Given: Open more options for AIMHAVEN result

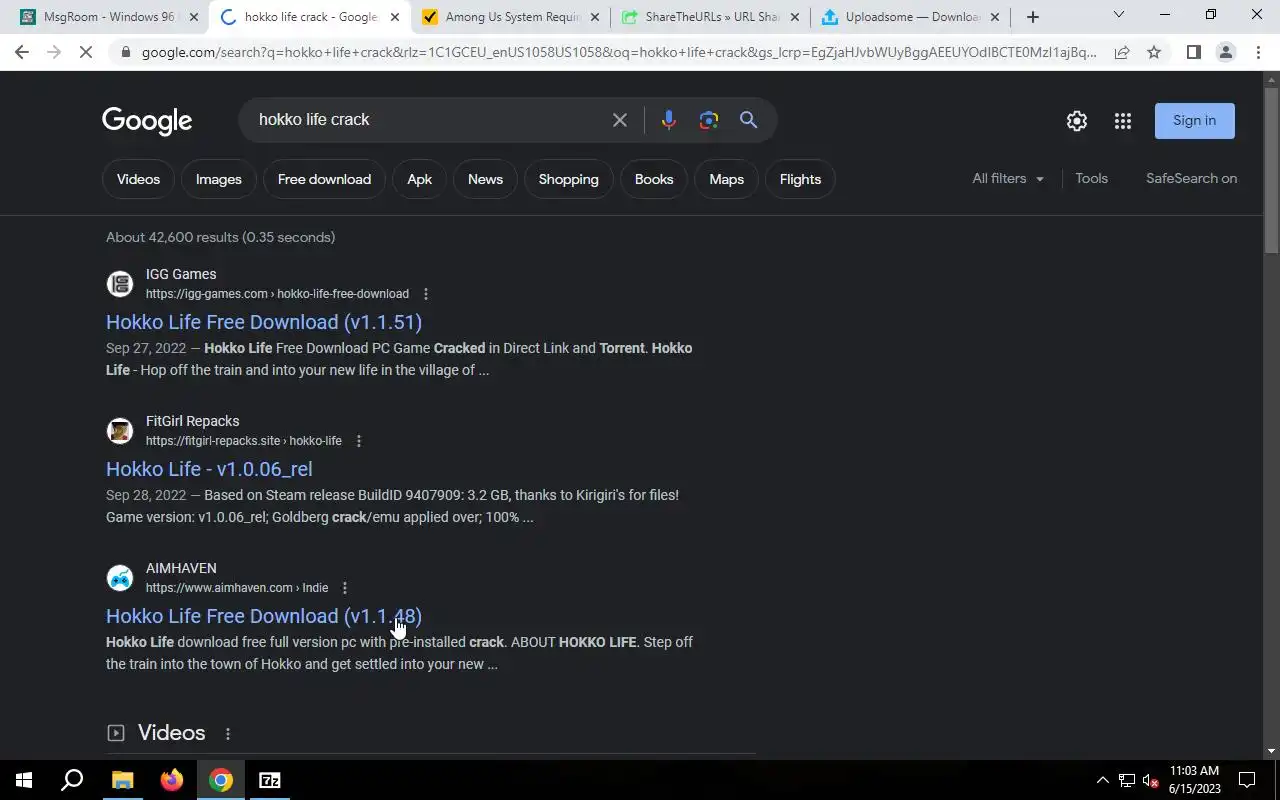Looking at the screenshot, I should coord(345,588).
